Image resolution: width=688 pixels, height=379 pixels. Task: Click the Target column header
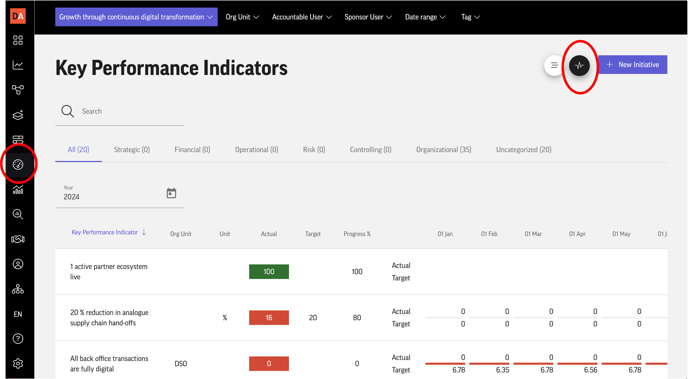pos(313,234)
